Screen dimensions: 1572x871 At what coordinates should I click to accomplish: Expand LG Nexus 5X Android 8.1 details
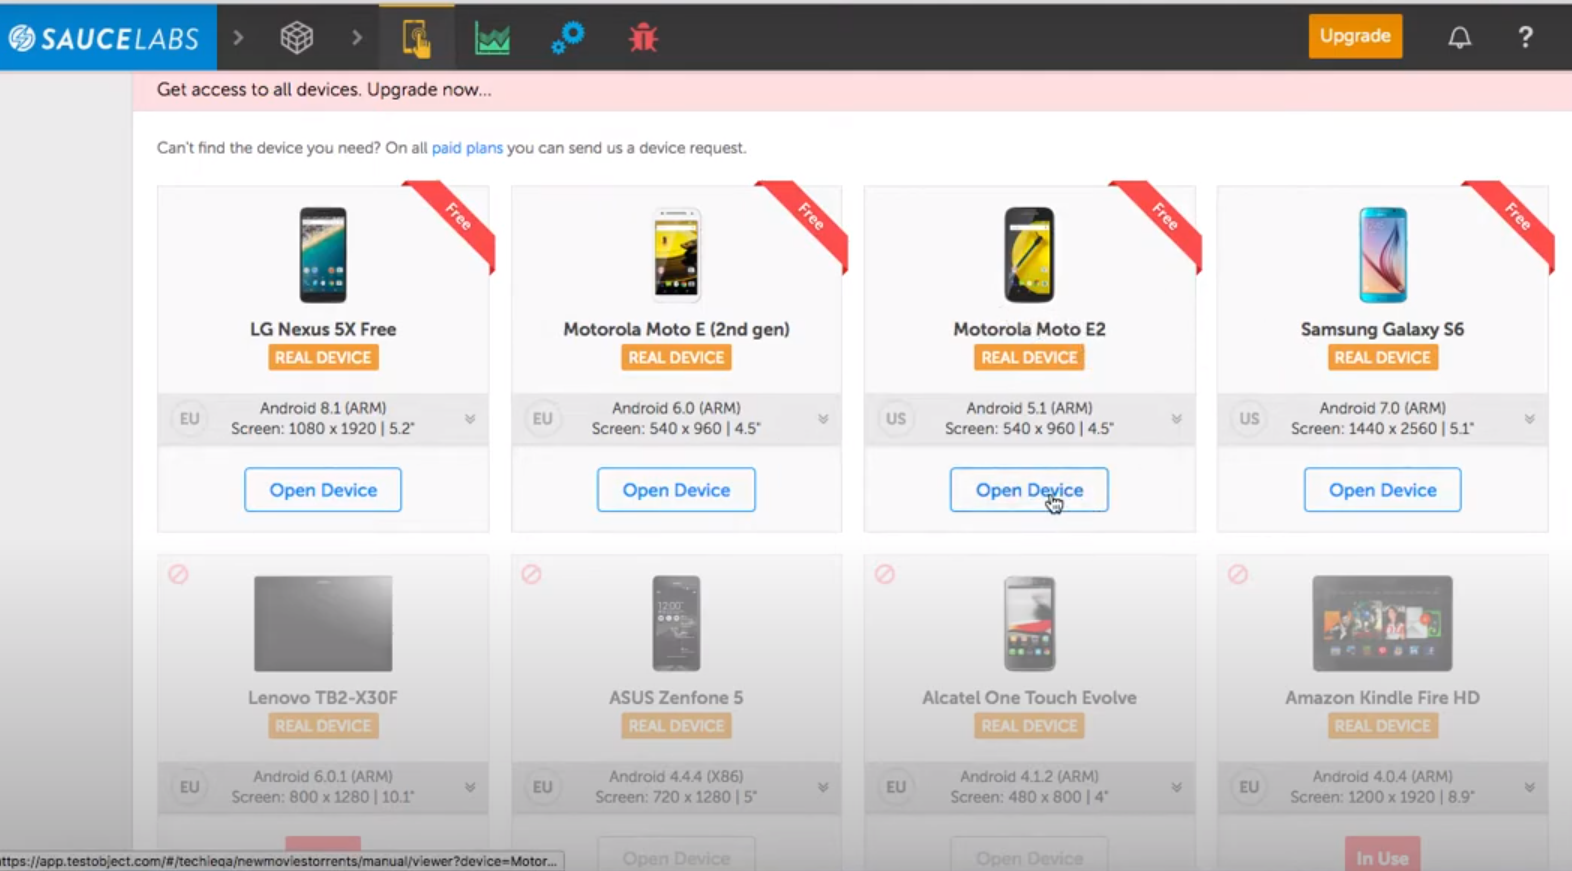470,419
